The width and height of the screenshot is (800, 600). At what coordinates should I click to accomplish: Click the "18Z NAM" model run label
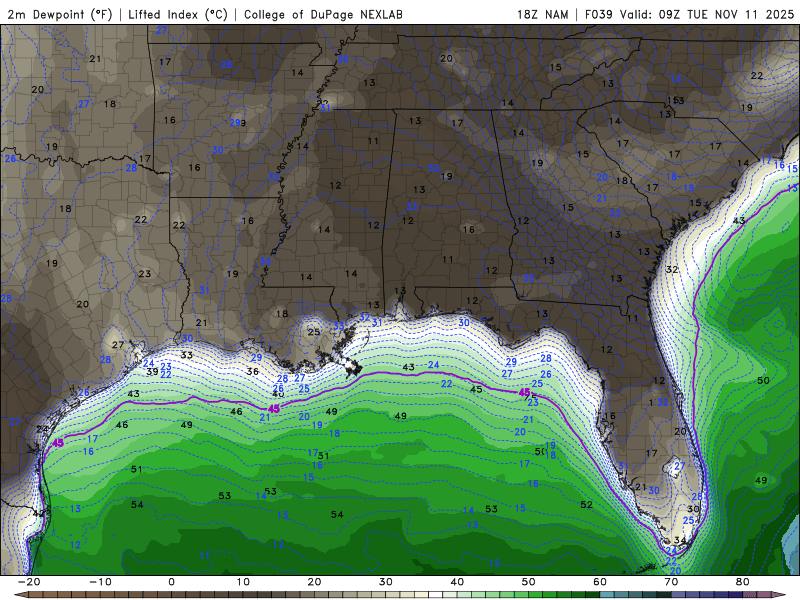coord(542,14)
